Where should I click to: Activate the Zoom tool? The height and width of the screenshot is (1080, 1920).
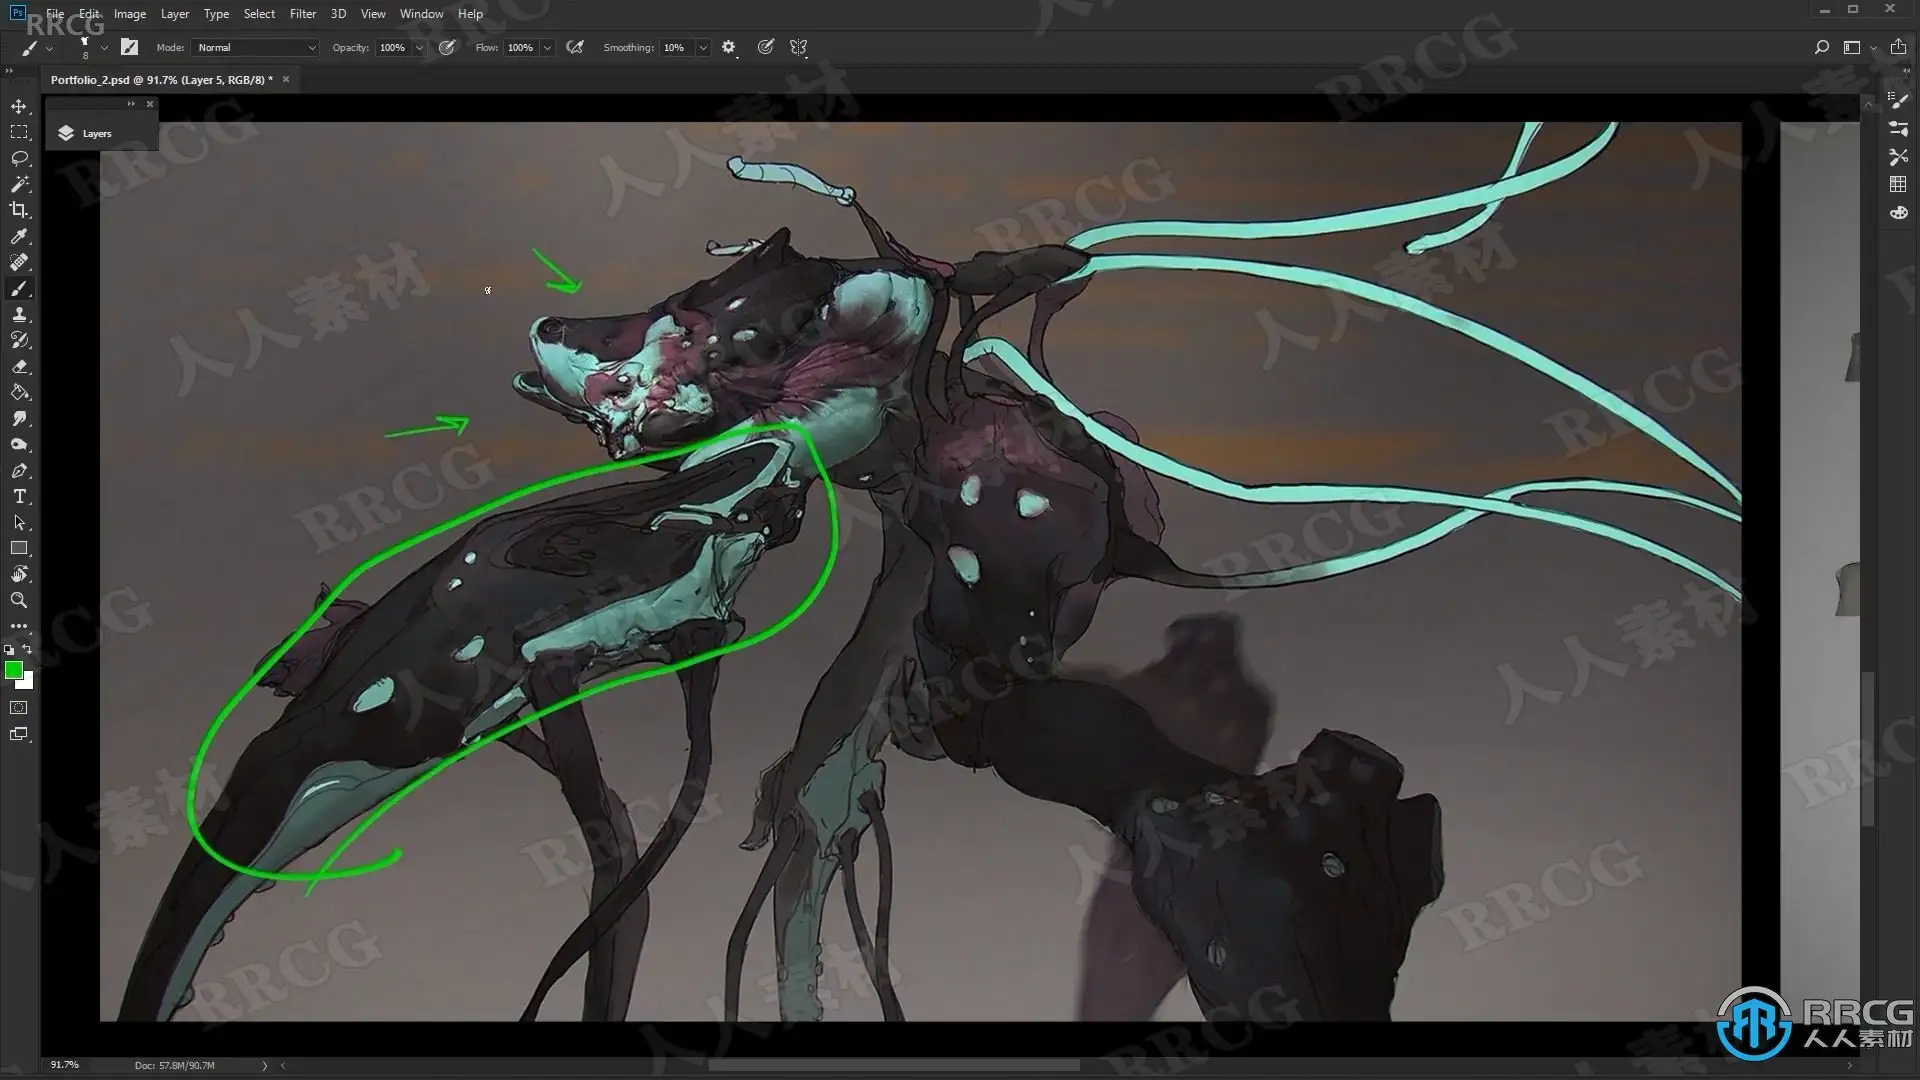19,600
